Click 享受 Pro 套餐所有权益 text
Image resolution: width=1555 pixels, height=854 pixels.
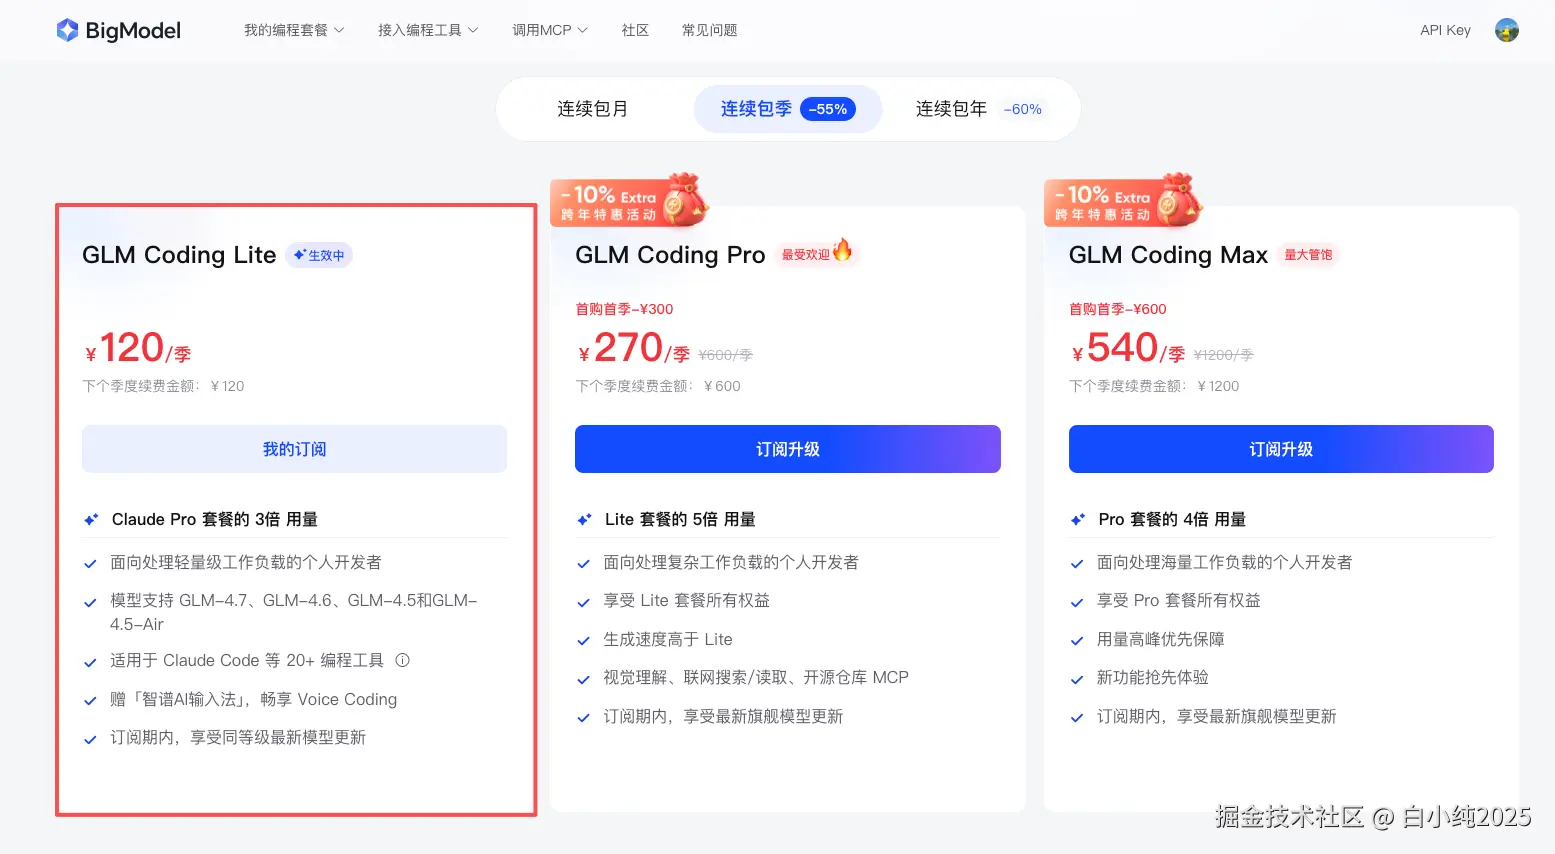coord(1179,601)
